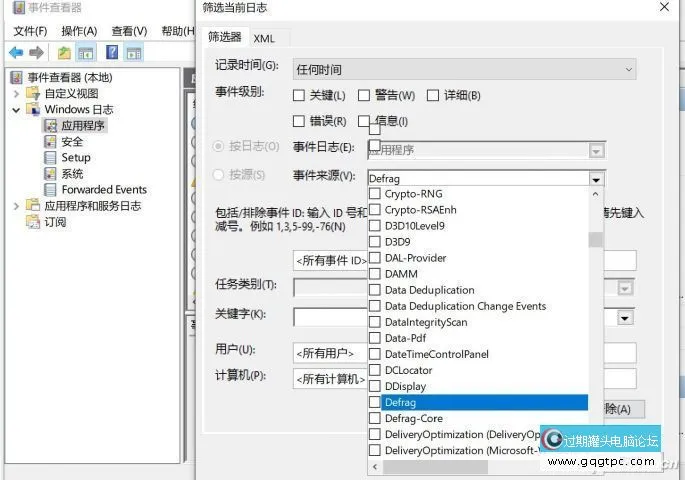Enable the 关键(L) event level checkbox
Image resolution: width=685 pixels, height=480 pixels.
click(x=299, y=96)
